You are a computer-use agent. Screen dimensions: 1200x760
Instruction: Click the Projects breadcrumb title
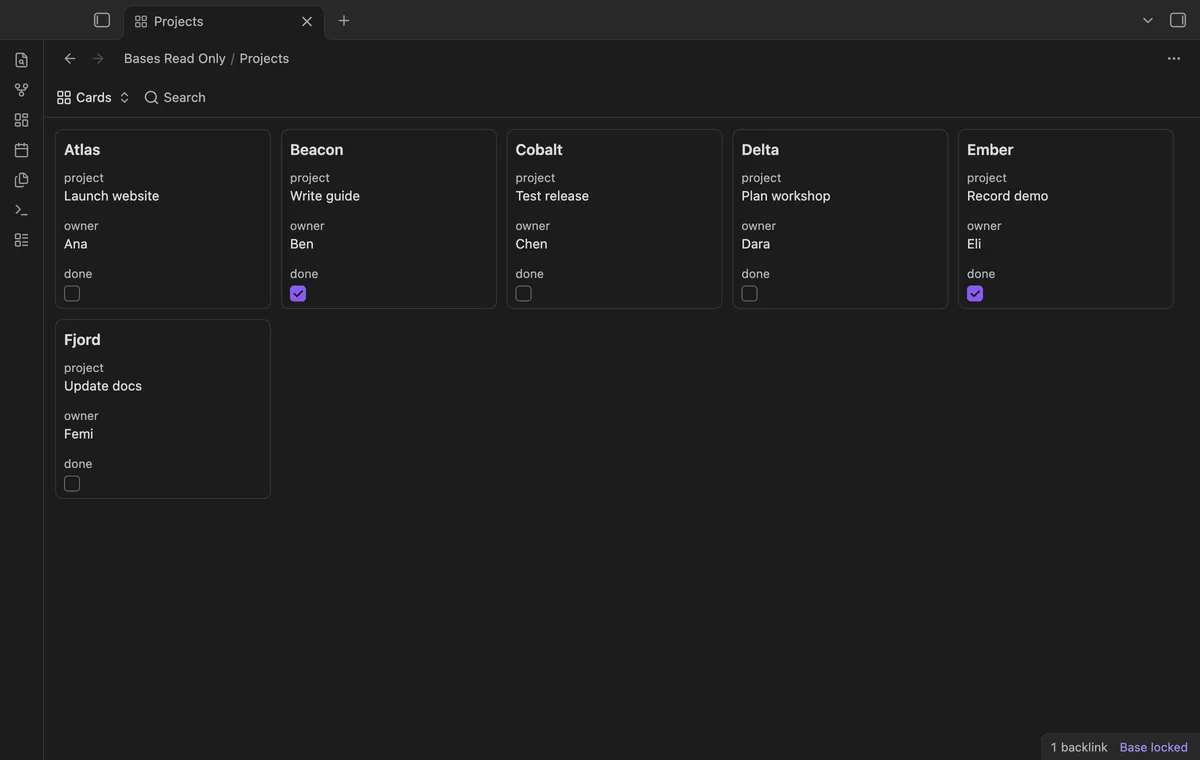tap(264, 58)
